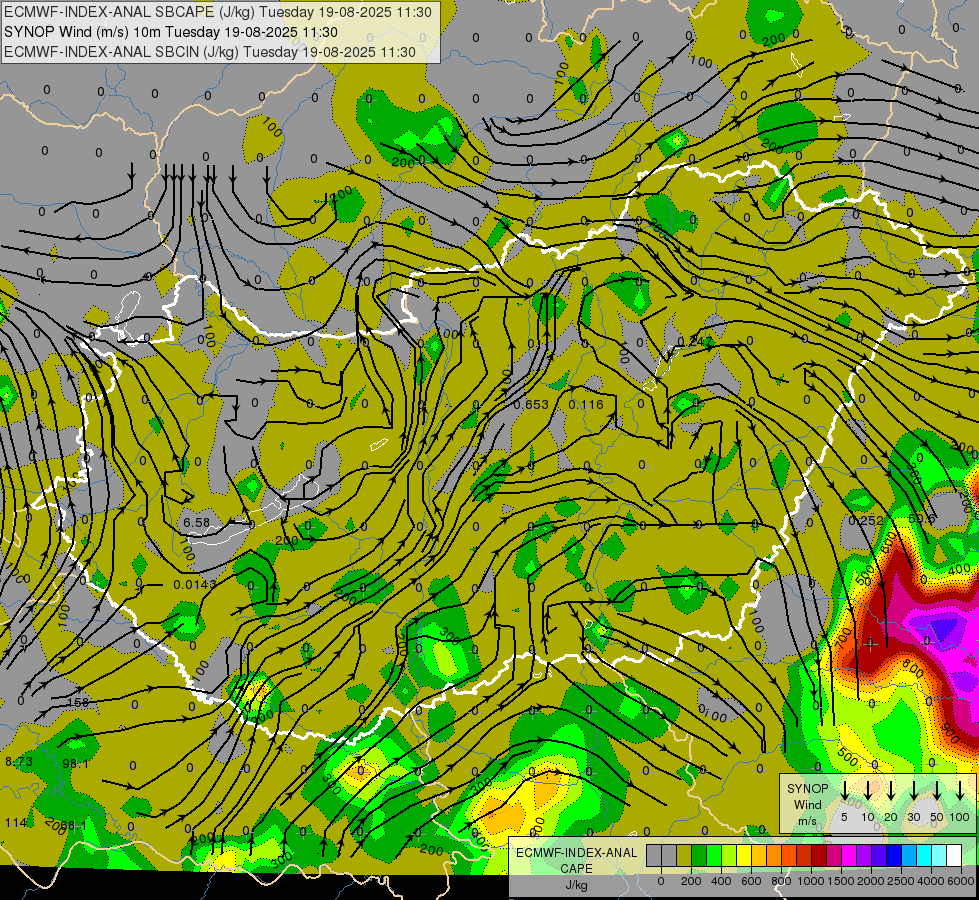Screen dimensions: 979x900
Task: Click the 20 m/s wind arrow in legend
Action: [891, 790]
